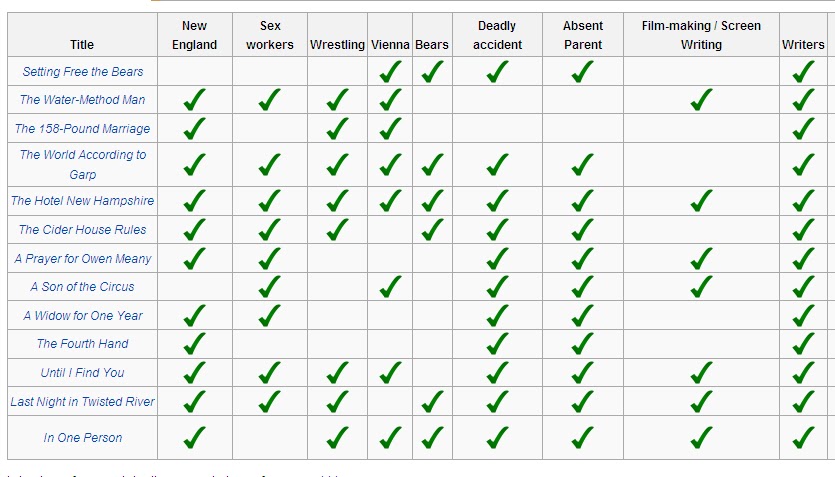
Task: Click Wrestling checkmark for The 158-Pound Marriage
Action: tap(338, 128)
